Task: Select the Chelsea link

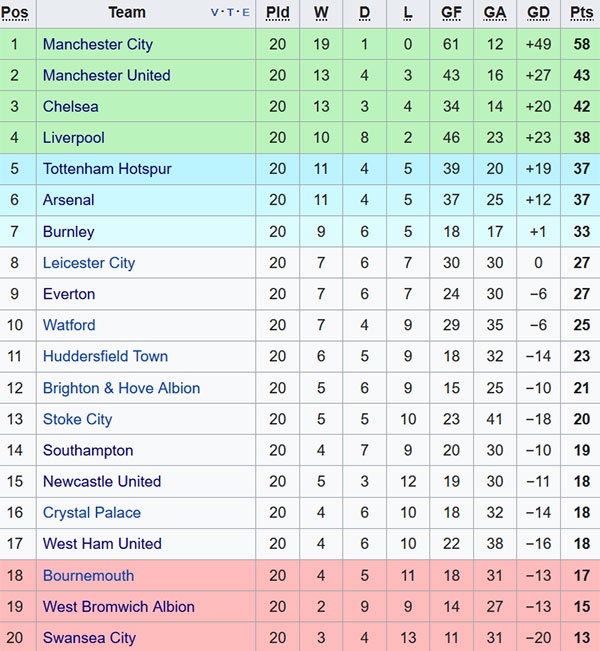Action: click(70, 106)
